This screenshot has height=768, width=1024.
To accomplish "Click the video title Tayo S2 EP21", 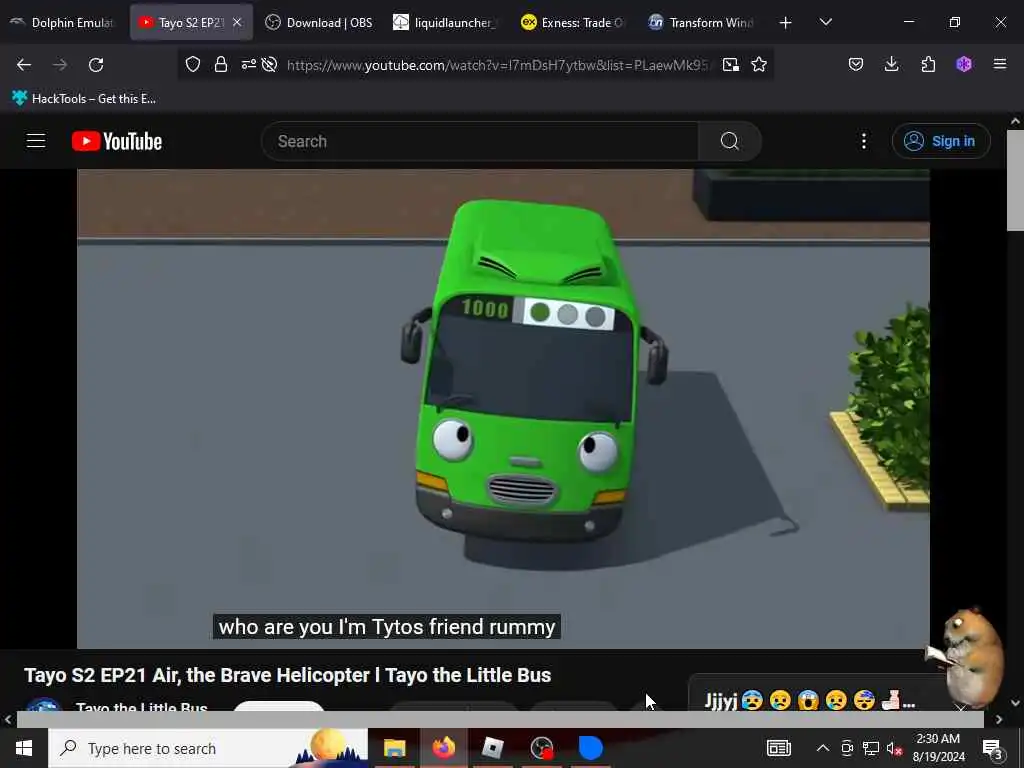I will pos(287,675).
